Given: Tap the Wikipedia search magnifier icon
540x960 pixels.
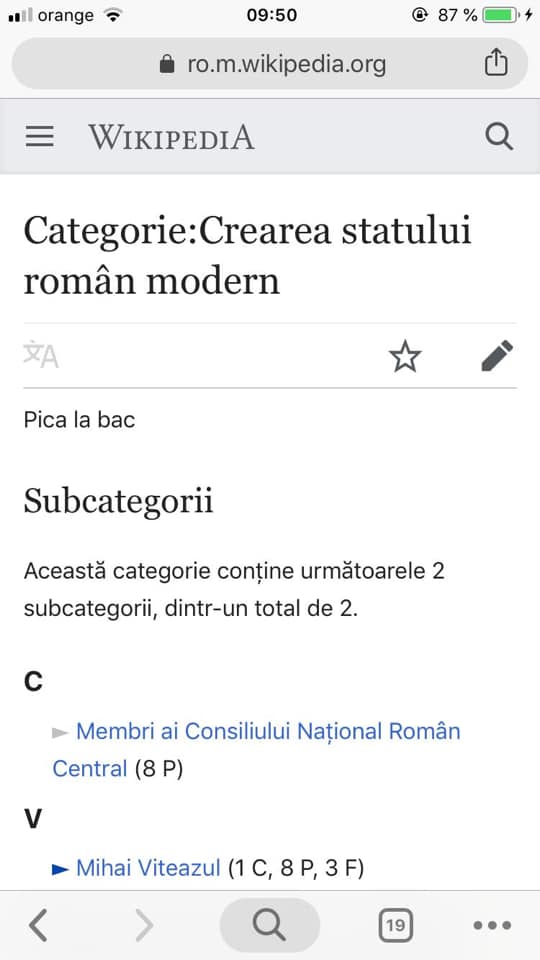Looking at the screenshot, I should click(499, 137).
